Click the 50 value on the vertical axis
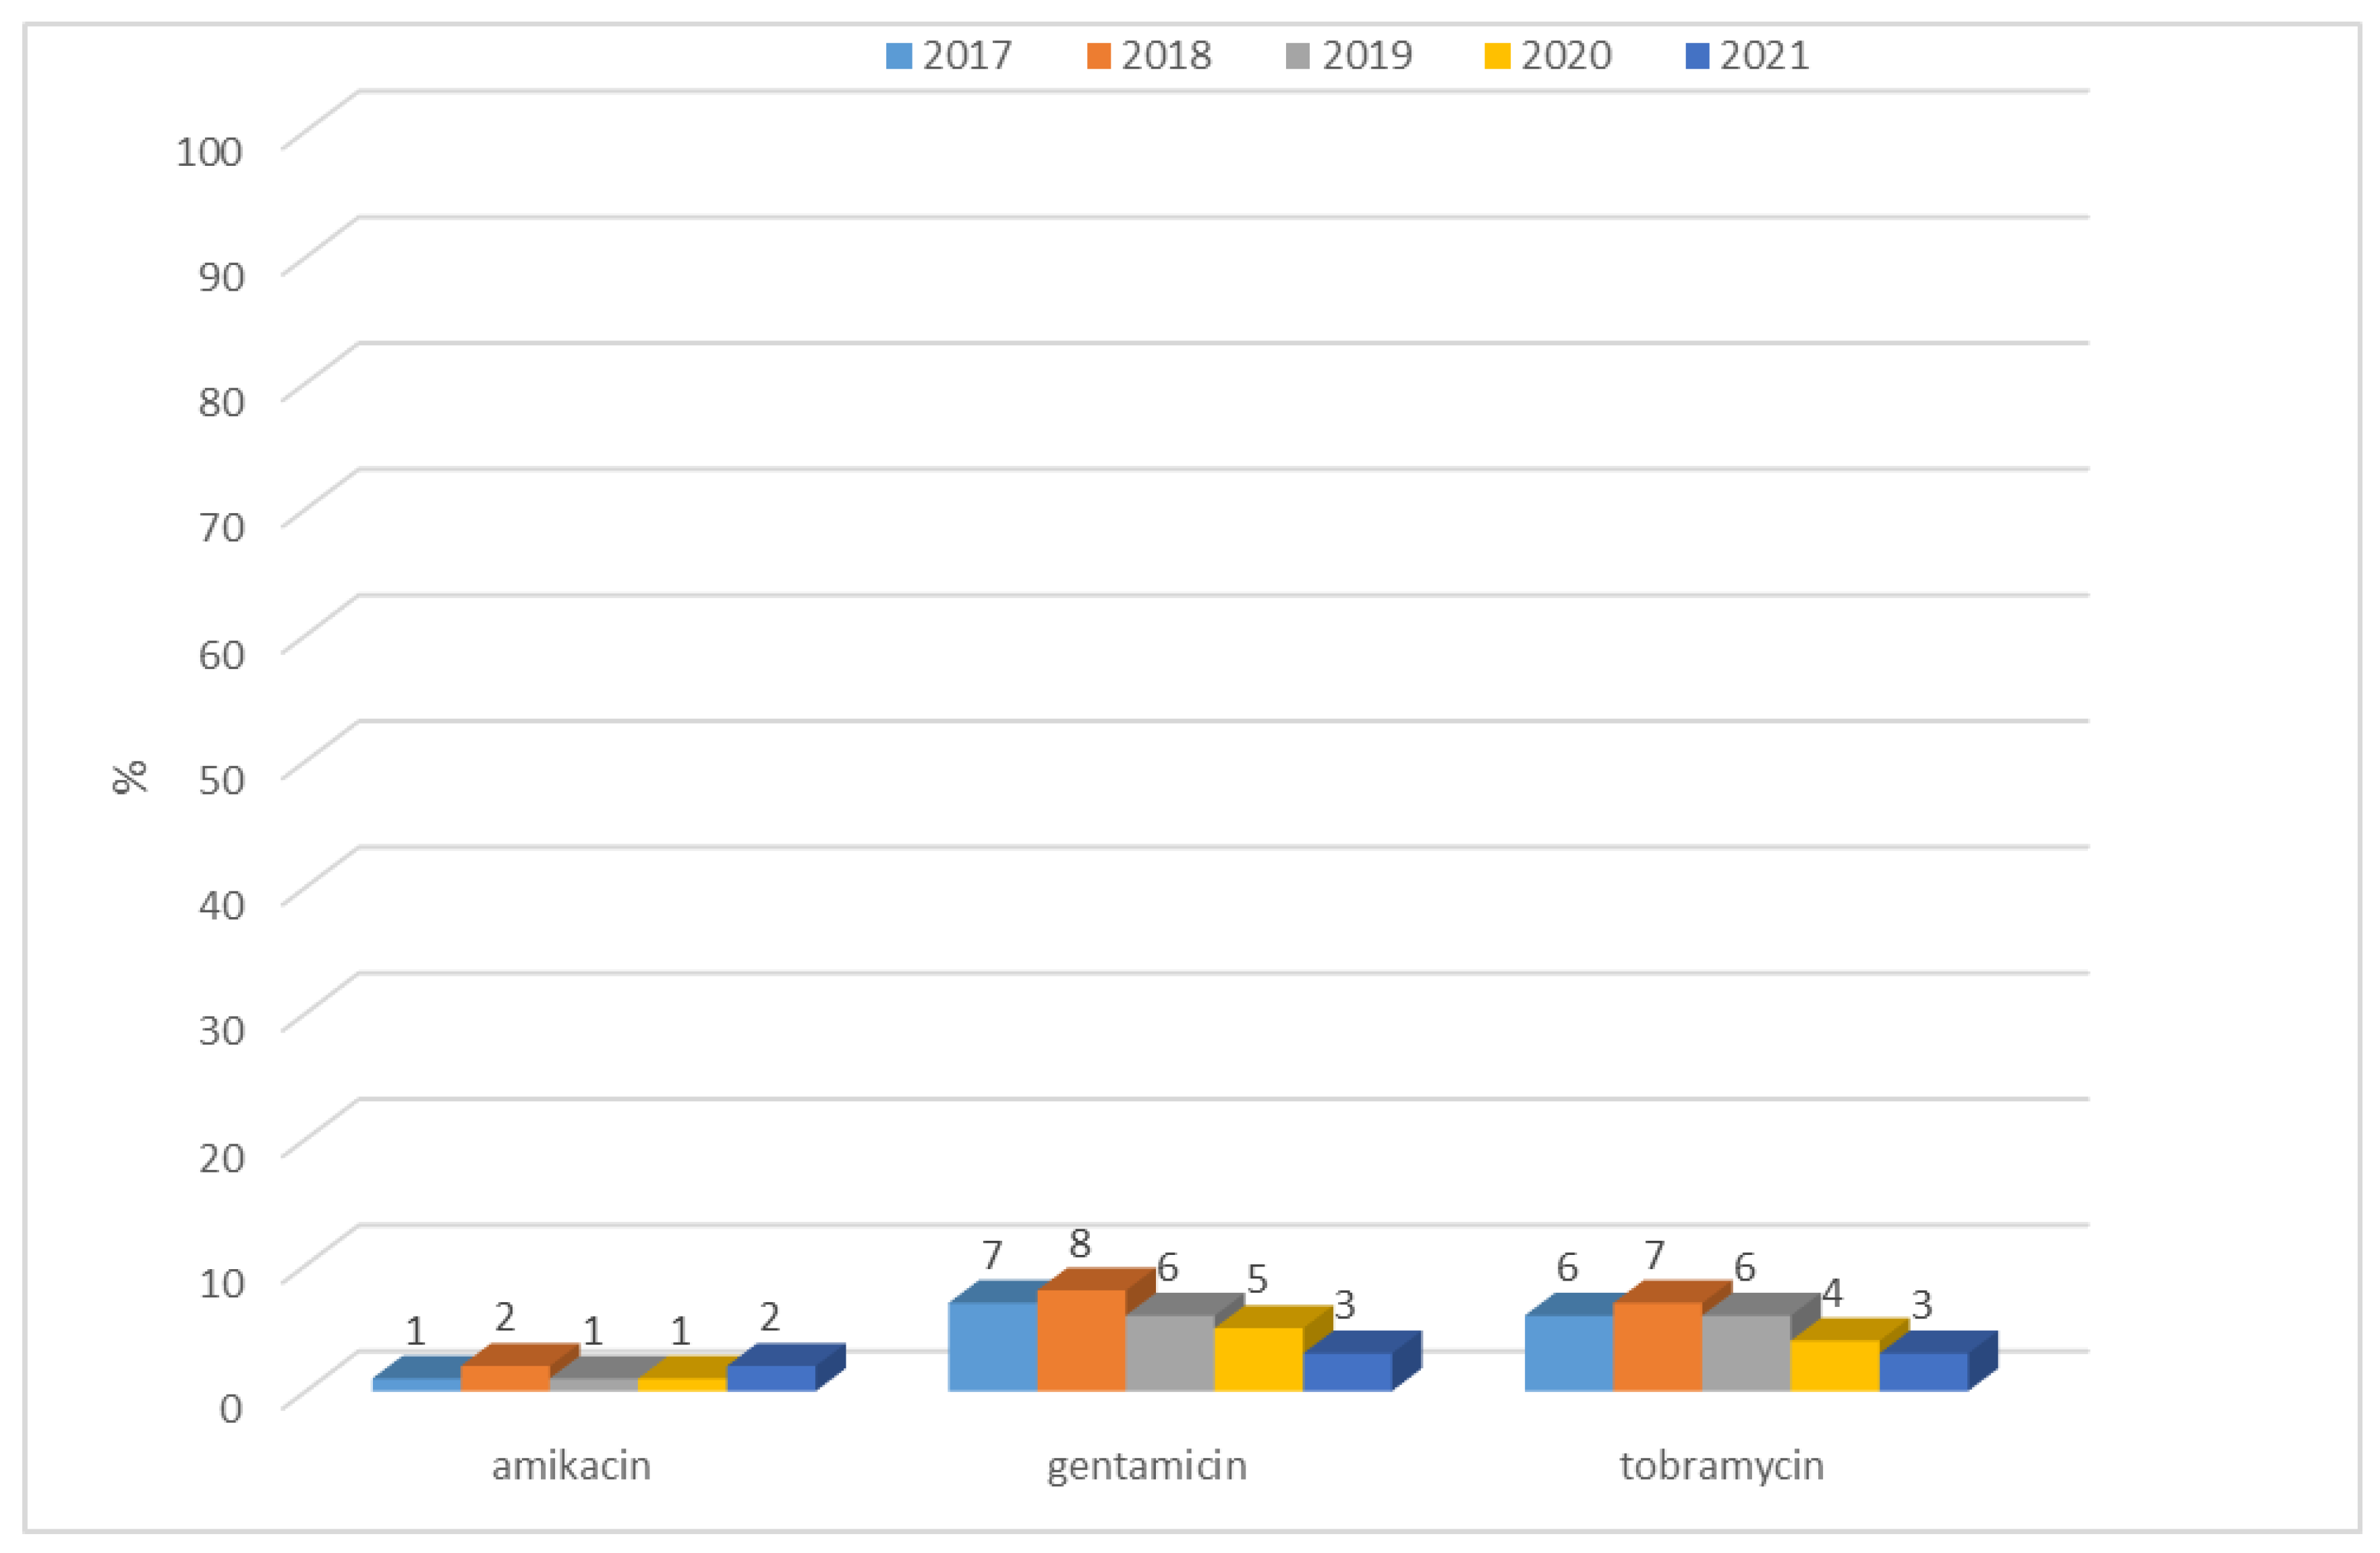2380x1553 pixels. tap(221, 780)
